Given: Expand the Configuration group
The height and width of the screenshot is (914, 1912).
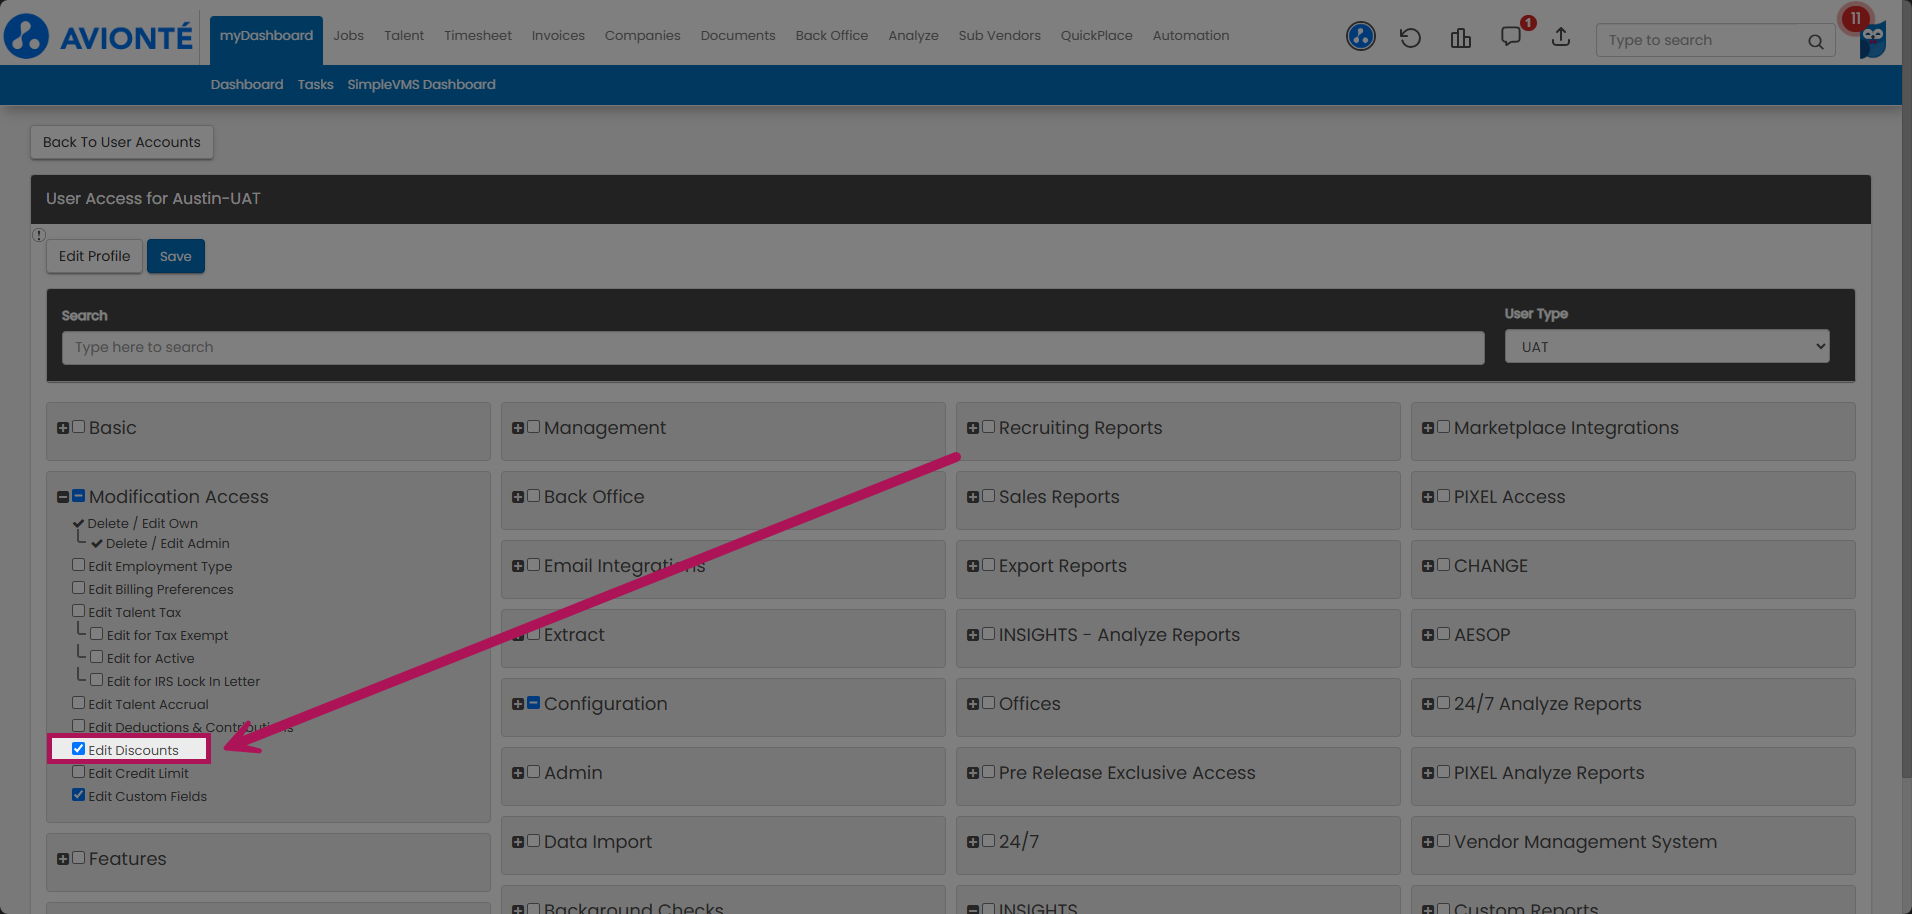Looking at the screenshot, I should pyautogui.click(x=518, y=704).
